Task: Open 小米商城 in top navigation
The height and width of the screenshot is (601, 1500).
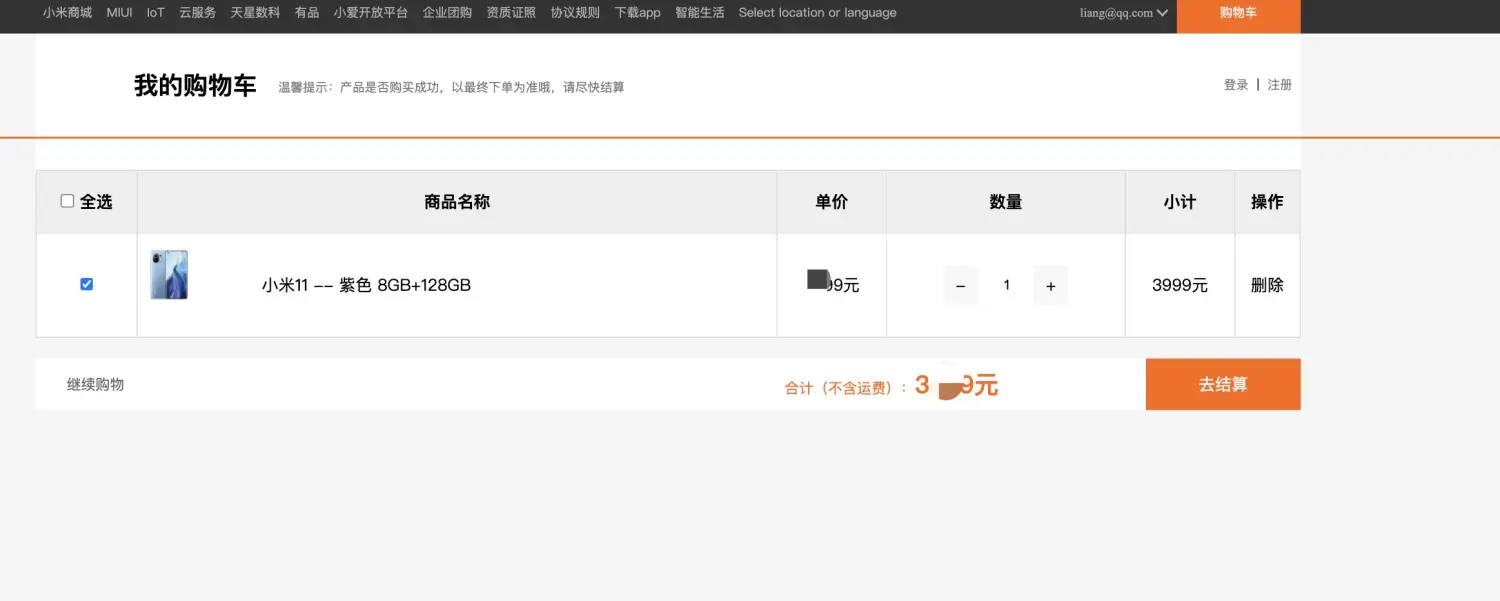Action: point(67,13)
